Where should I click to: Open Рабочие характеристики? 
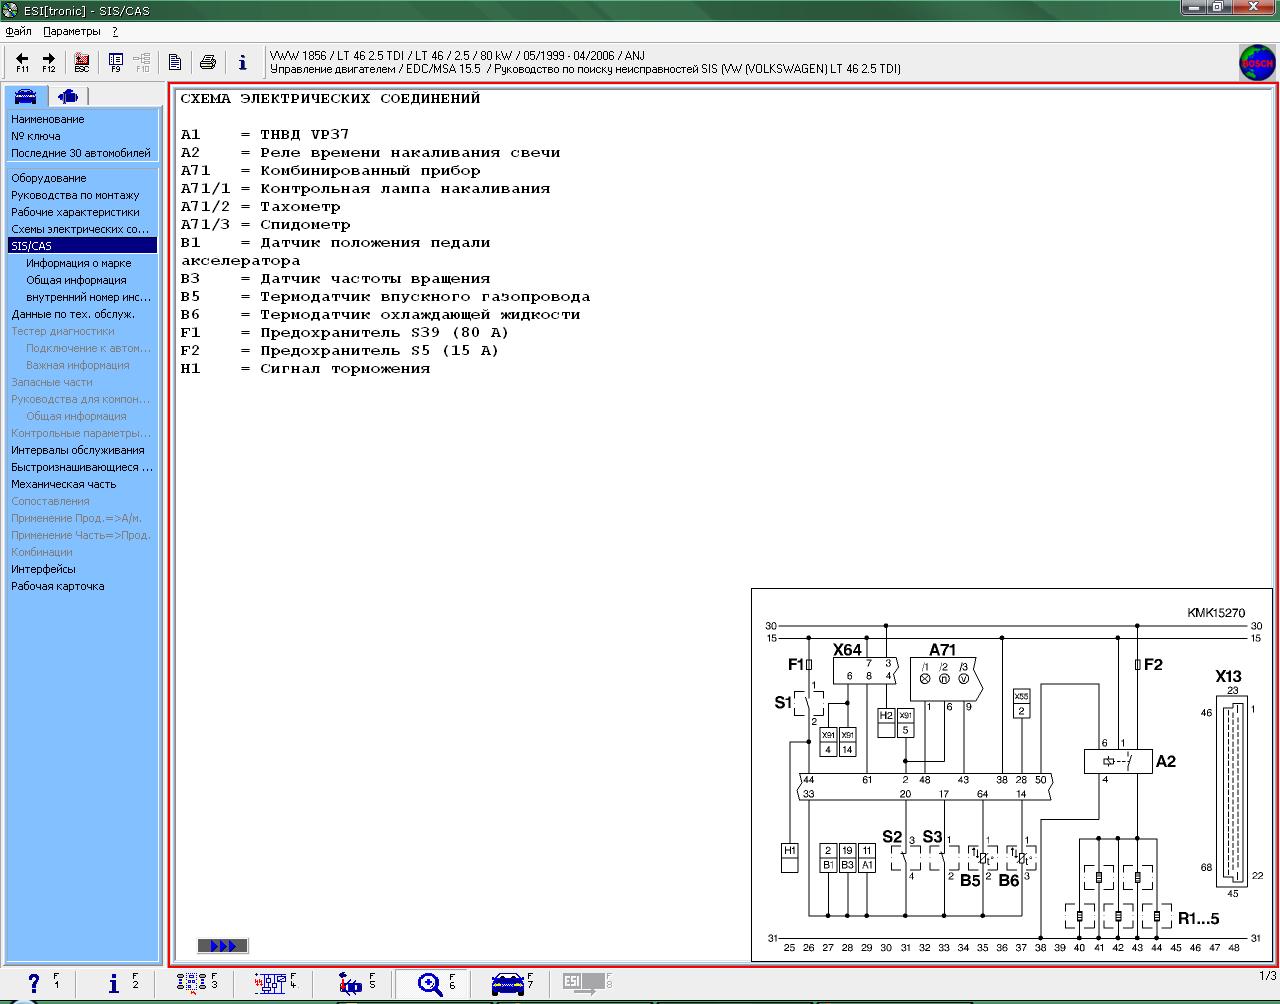click(75, 212)
